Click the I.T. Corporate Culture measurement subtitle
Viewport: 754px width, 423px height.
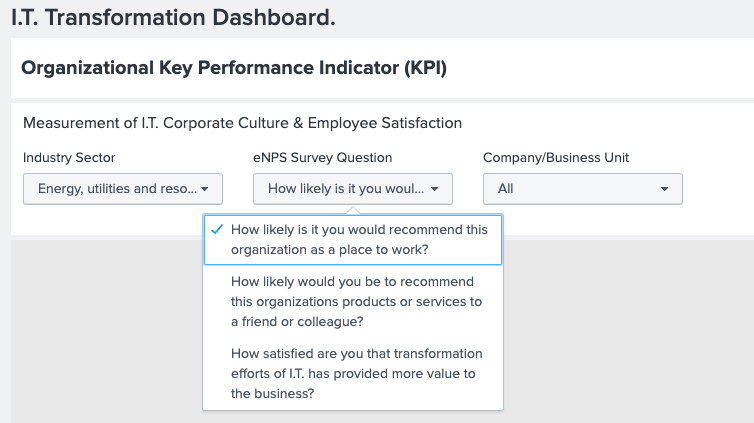click(242, 123)
